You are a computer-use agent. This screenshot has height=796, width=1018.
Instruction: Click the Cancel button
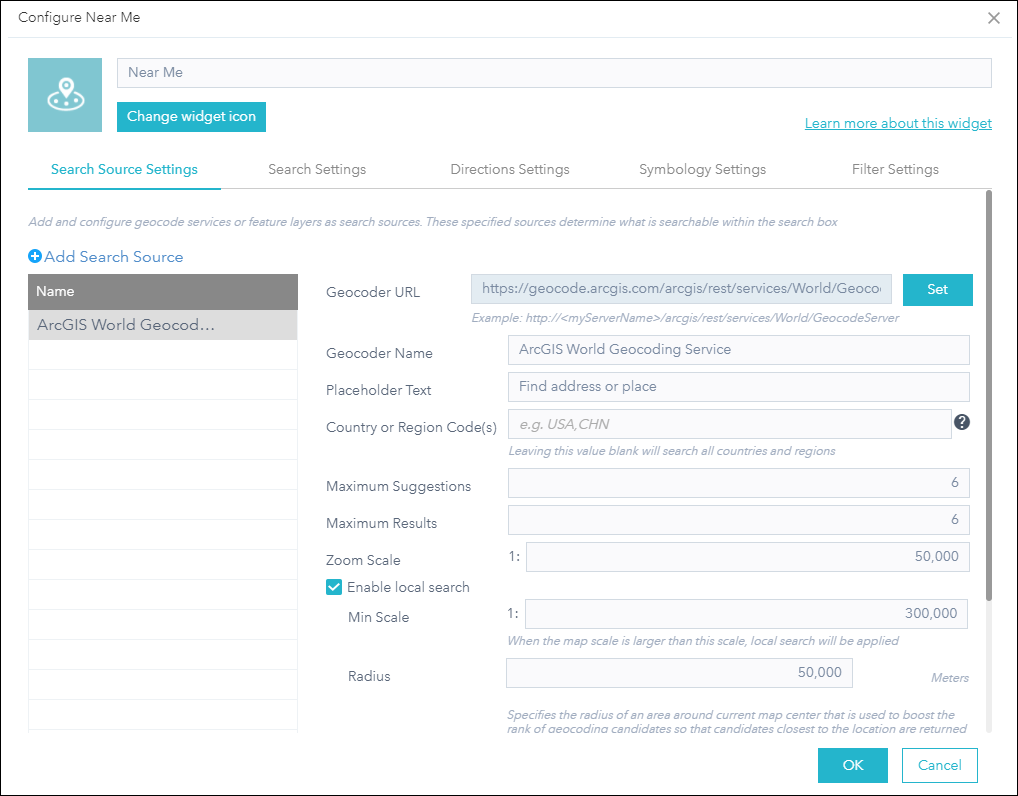[939, 765]
